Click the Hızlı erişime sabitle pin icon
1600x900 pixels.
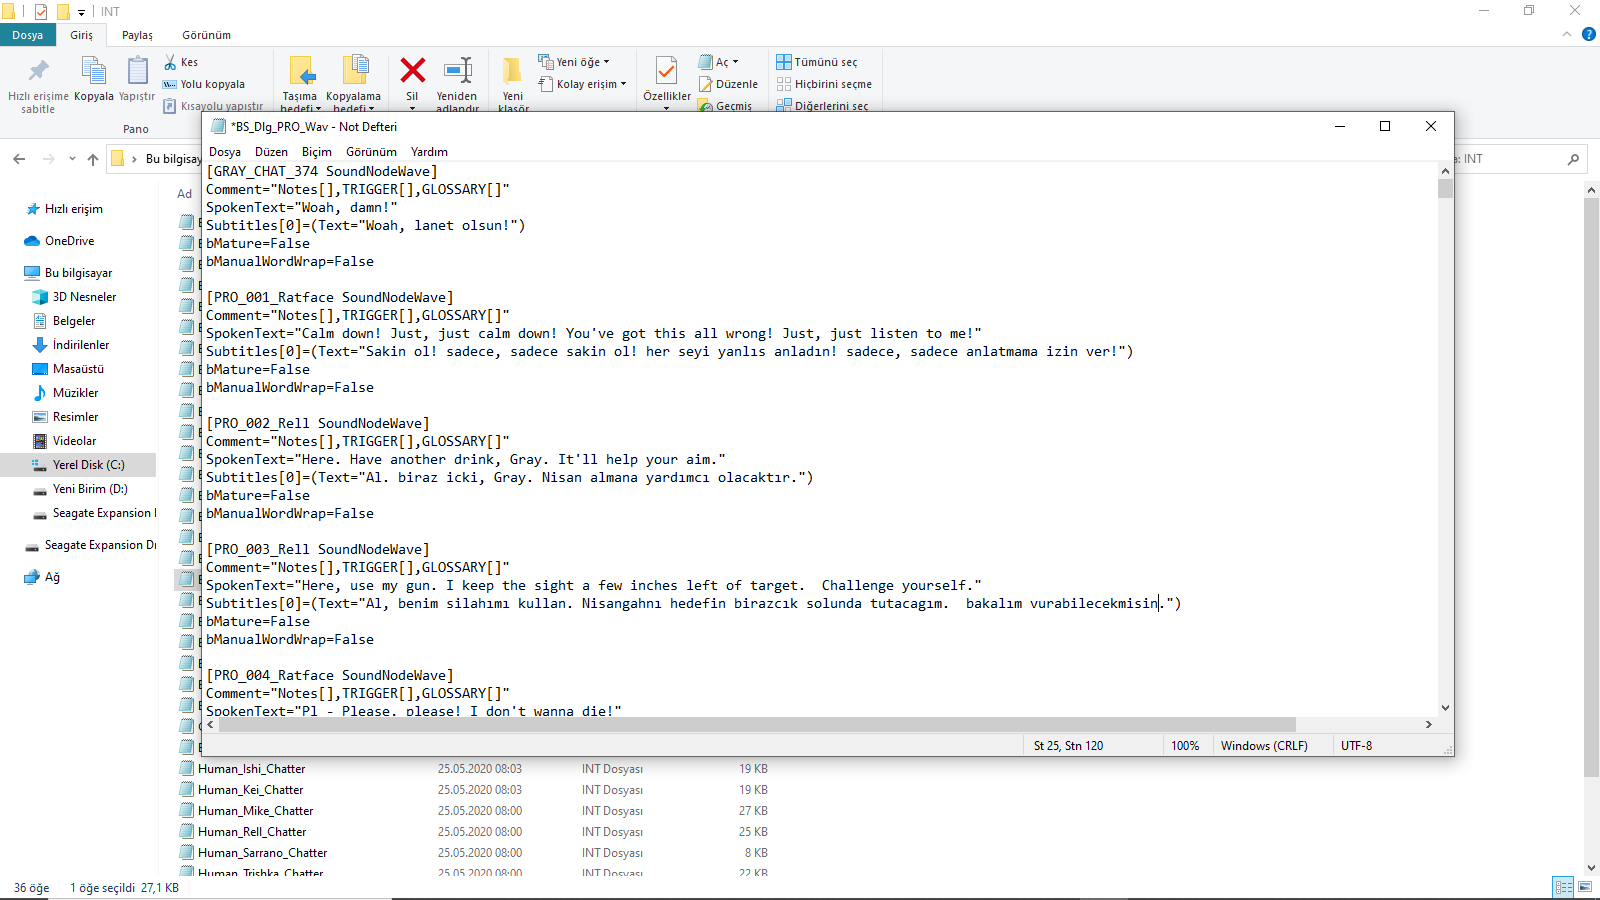[x=38, y=72]
